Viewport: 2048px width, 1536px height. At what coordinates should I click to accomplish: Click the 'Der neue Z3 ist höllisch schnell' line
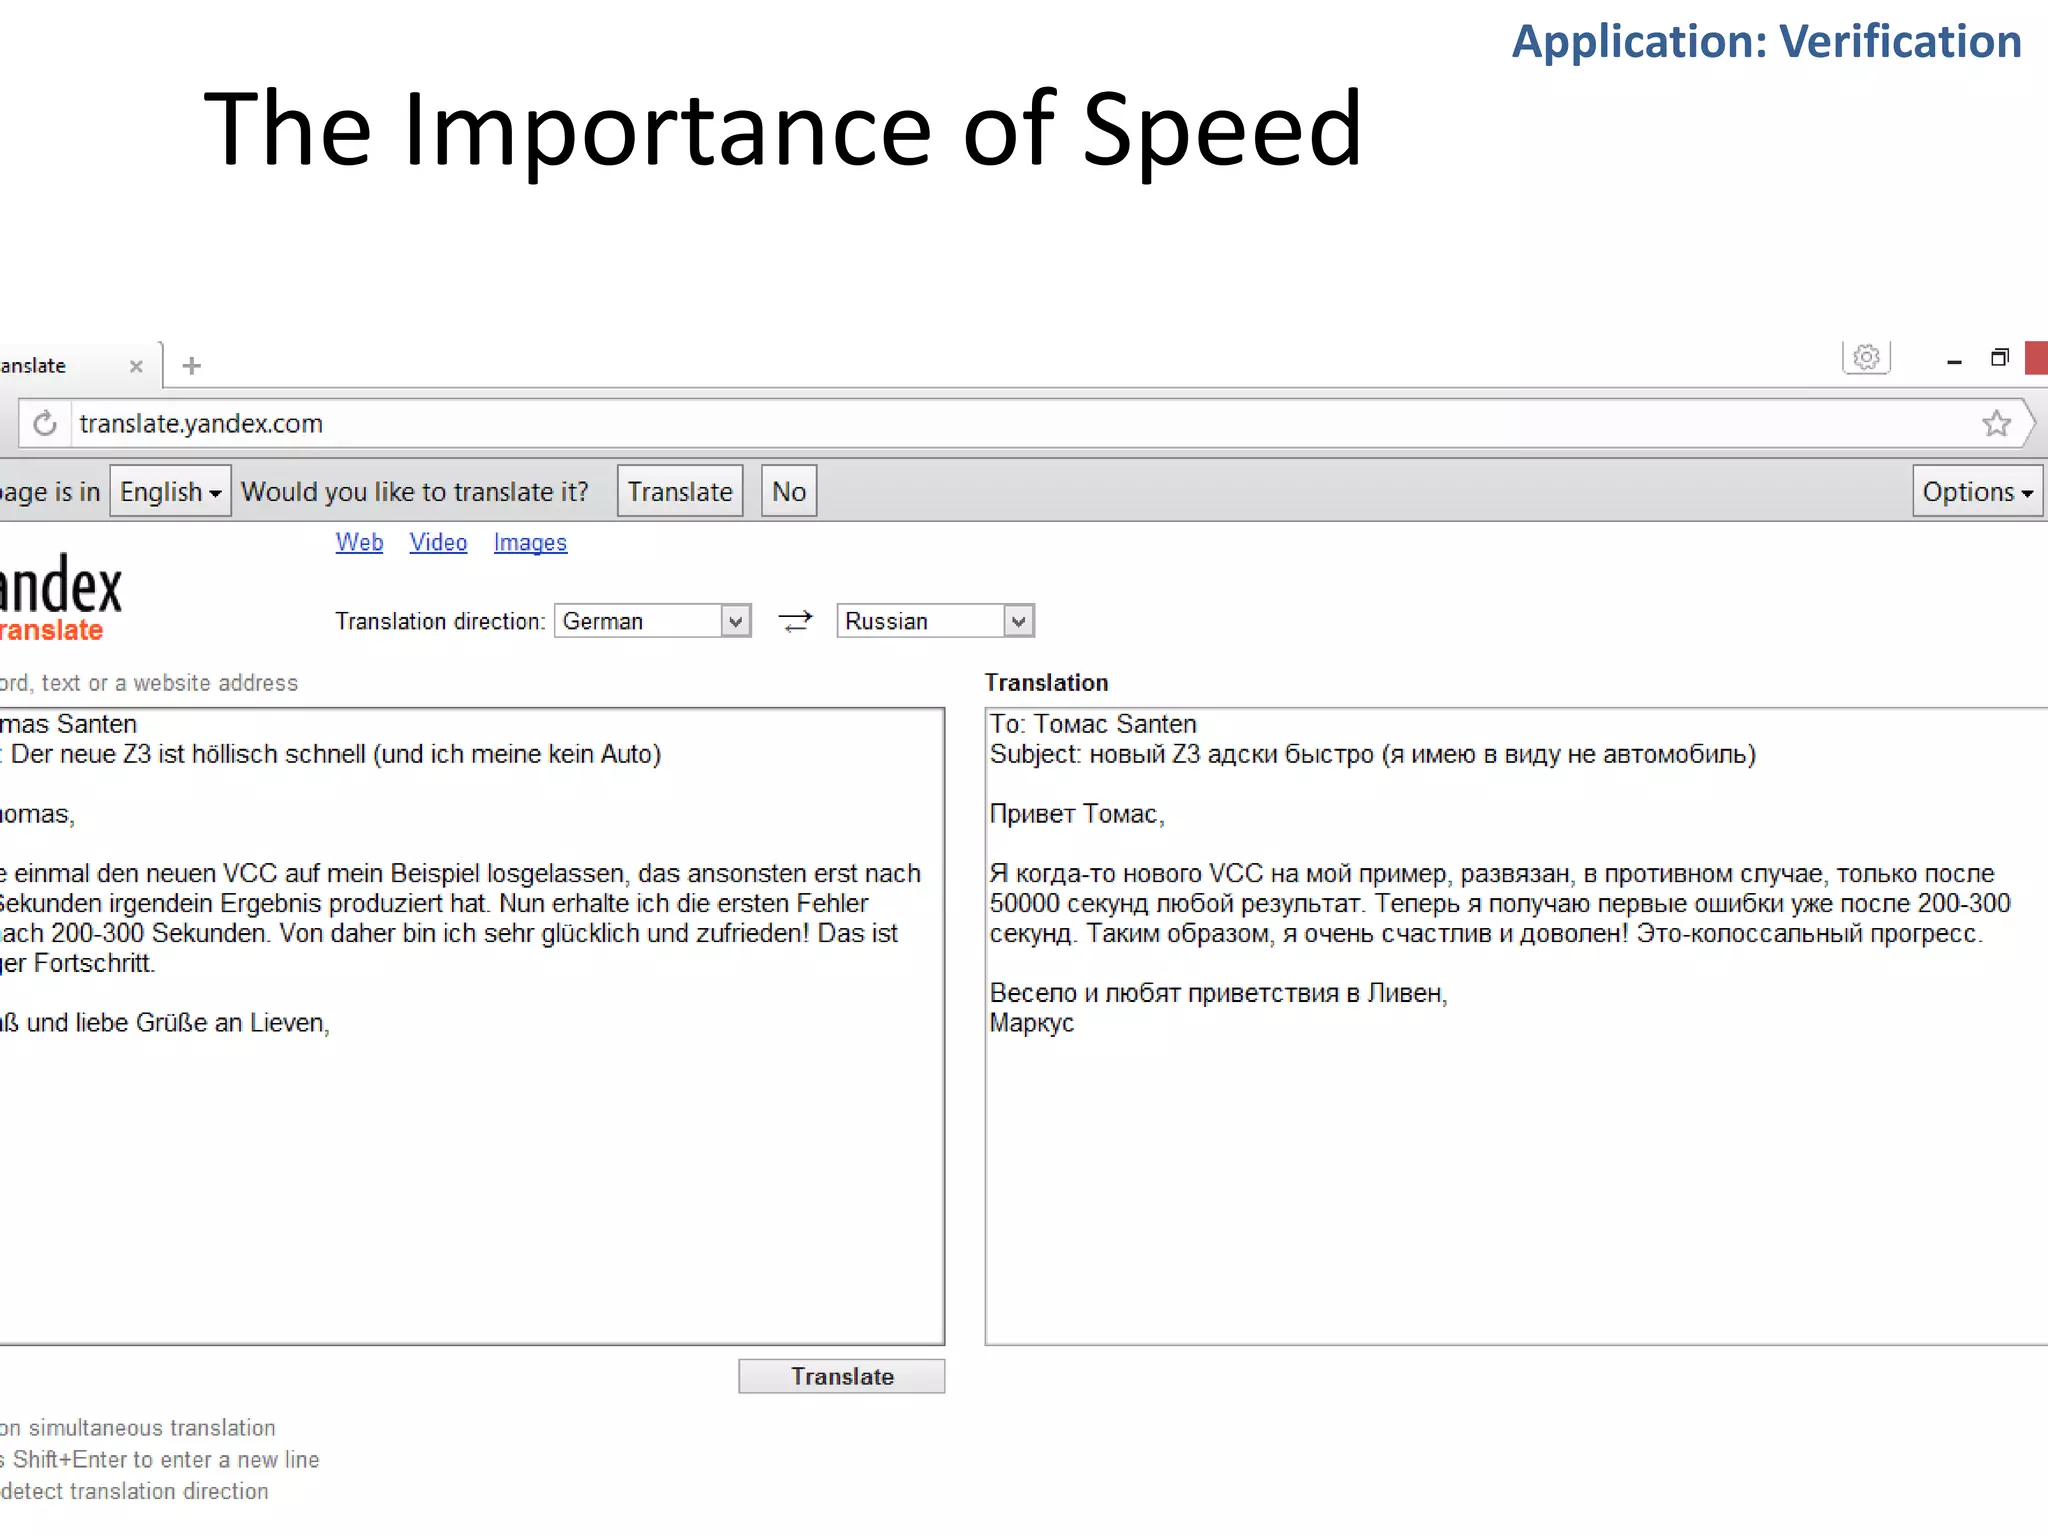coord(336,754)
